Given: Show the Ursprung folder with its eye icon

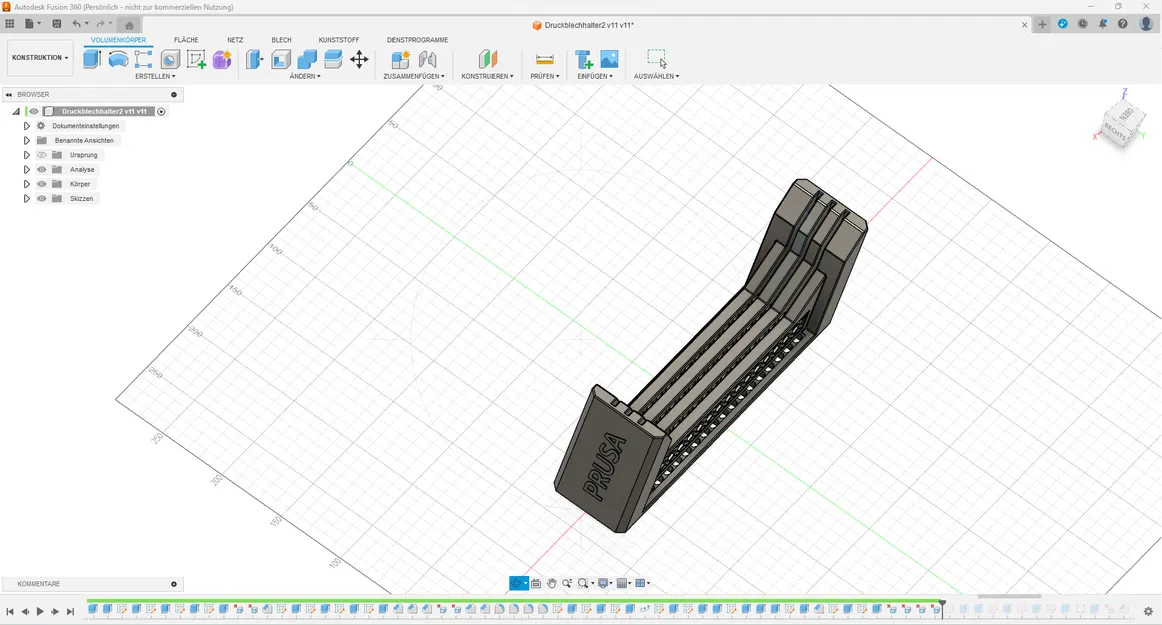Looking at the screenshot, I should pos(41,154).
